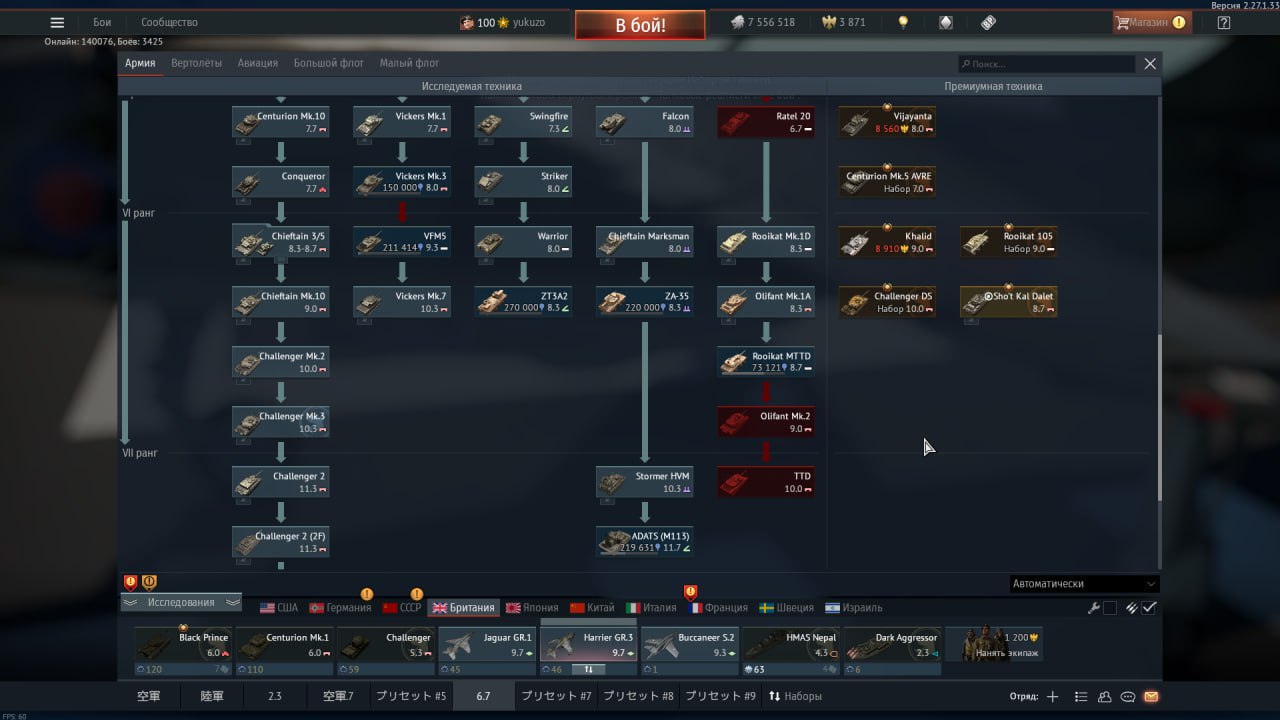1280x720 pixels.
Task: Select the Израиль nation tab
Action: tap(853, 607)
